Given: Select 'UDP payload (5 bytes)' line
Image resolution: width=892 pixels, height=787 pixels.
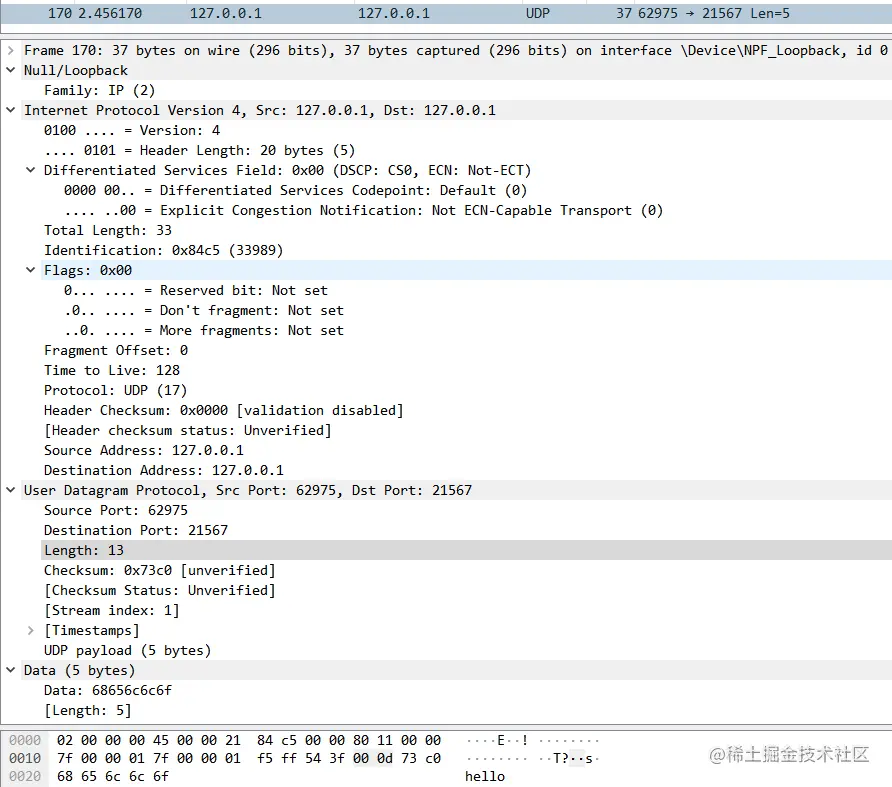Looking at the screenshot, I should pos(128,650).
